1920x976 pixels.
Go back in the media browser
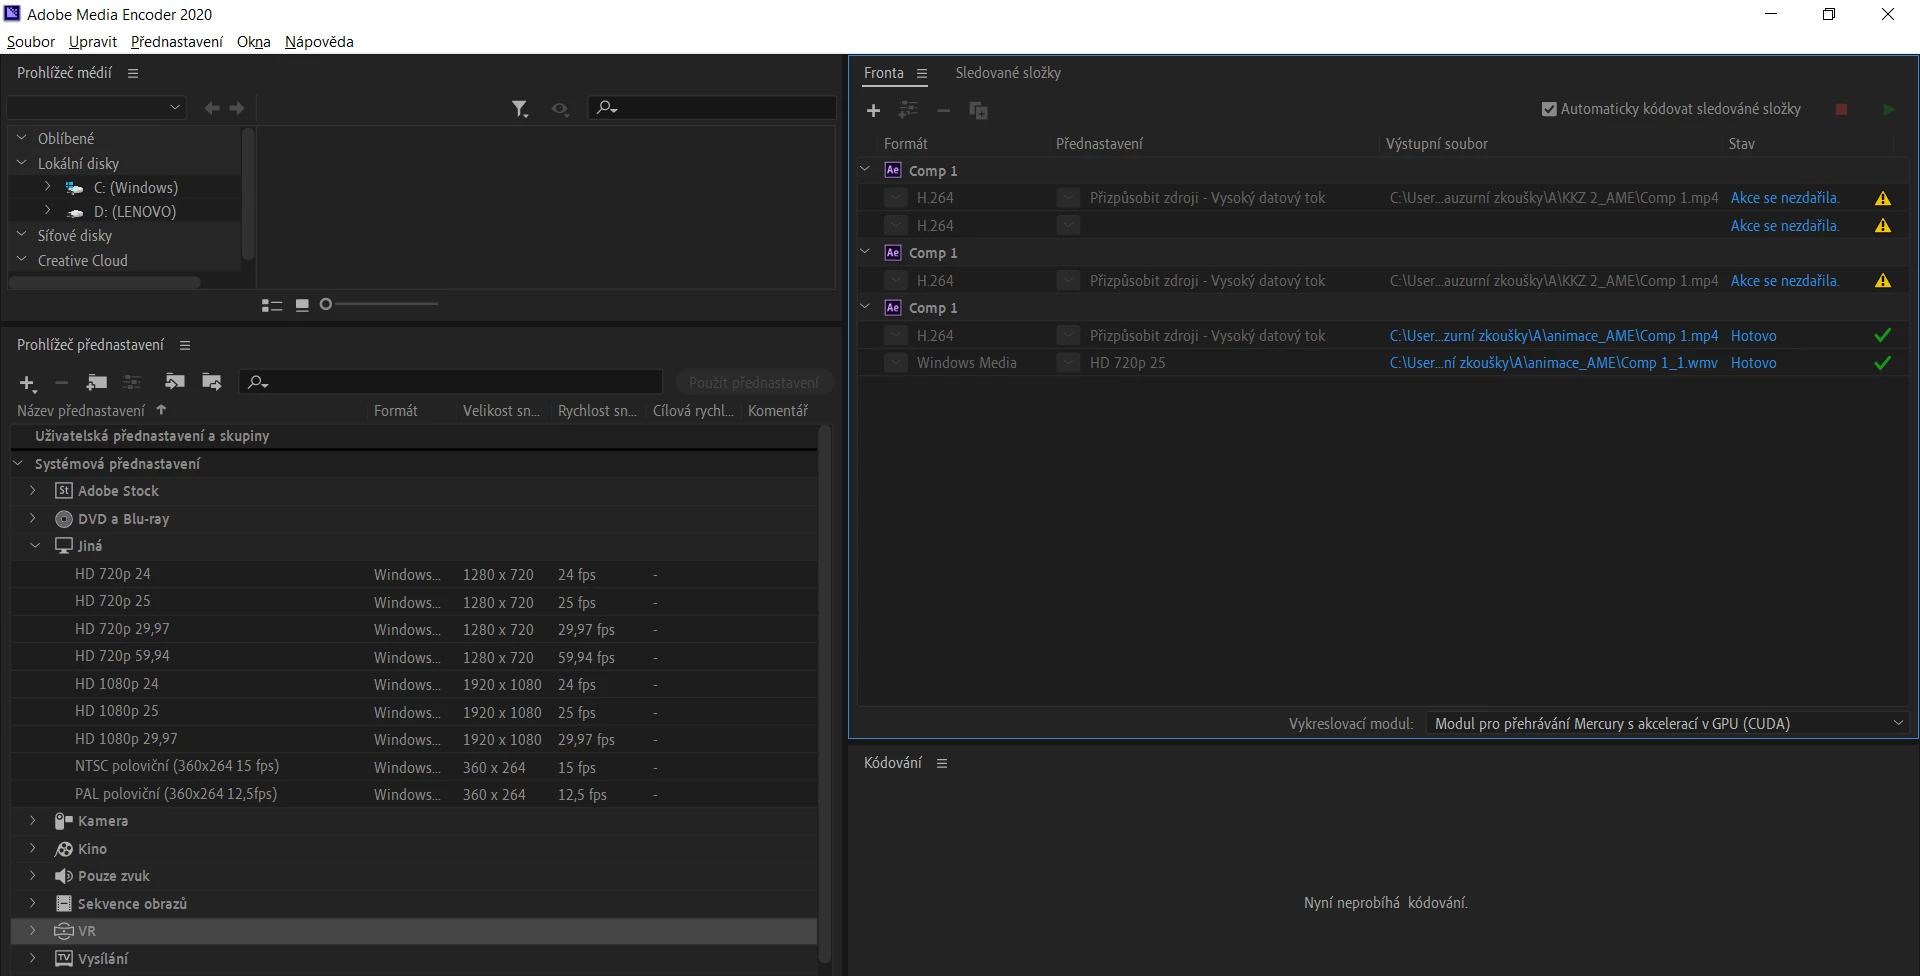212,108
